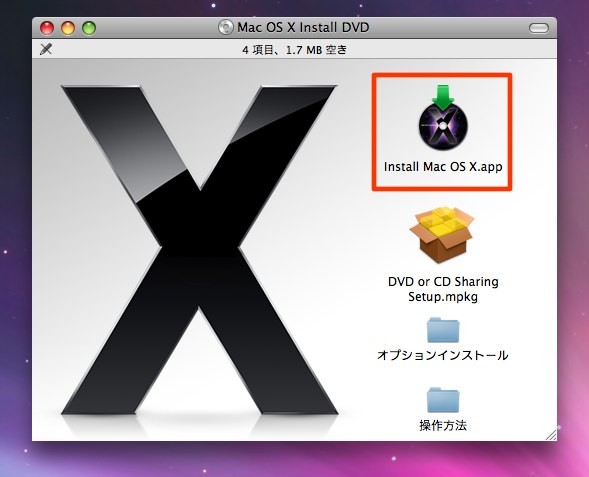
Task: Zoom the window with the green button
Action: coord(89,28)
